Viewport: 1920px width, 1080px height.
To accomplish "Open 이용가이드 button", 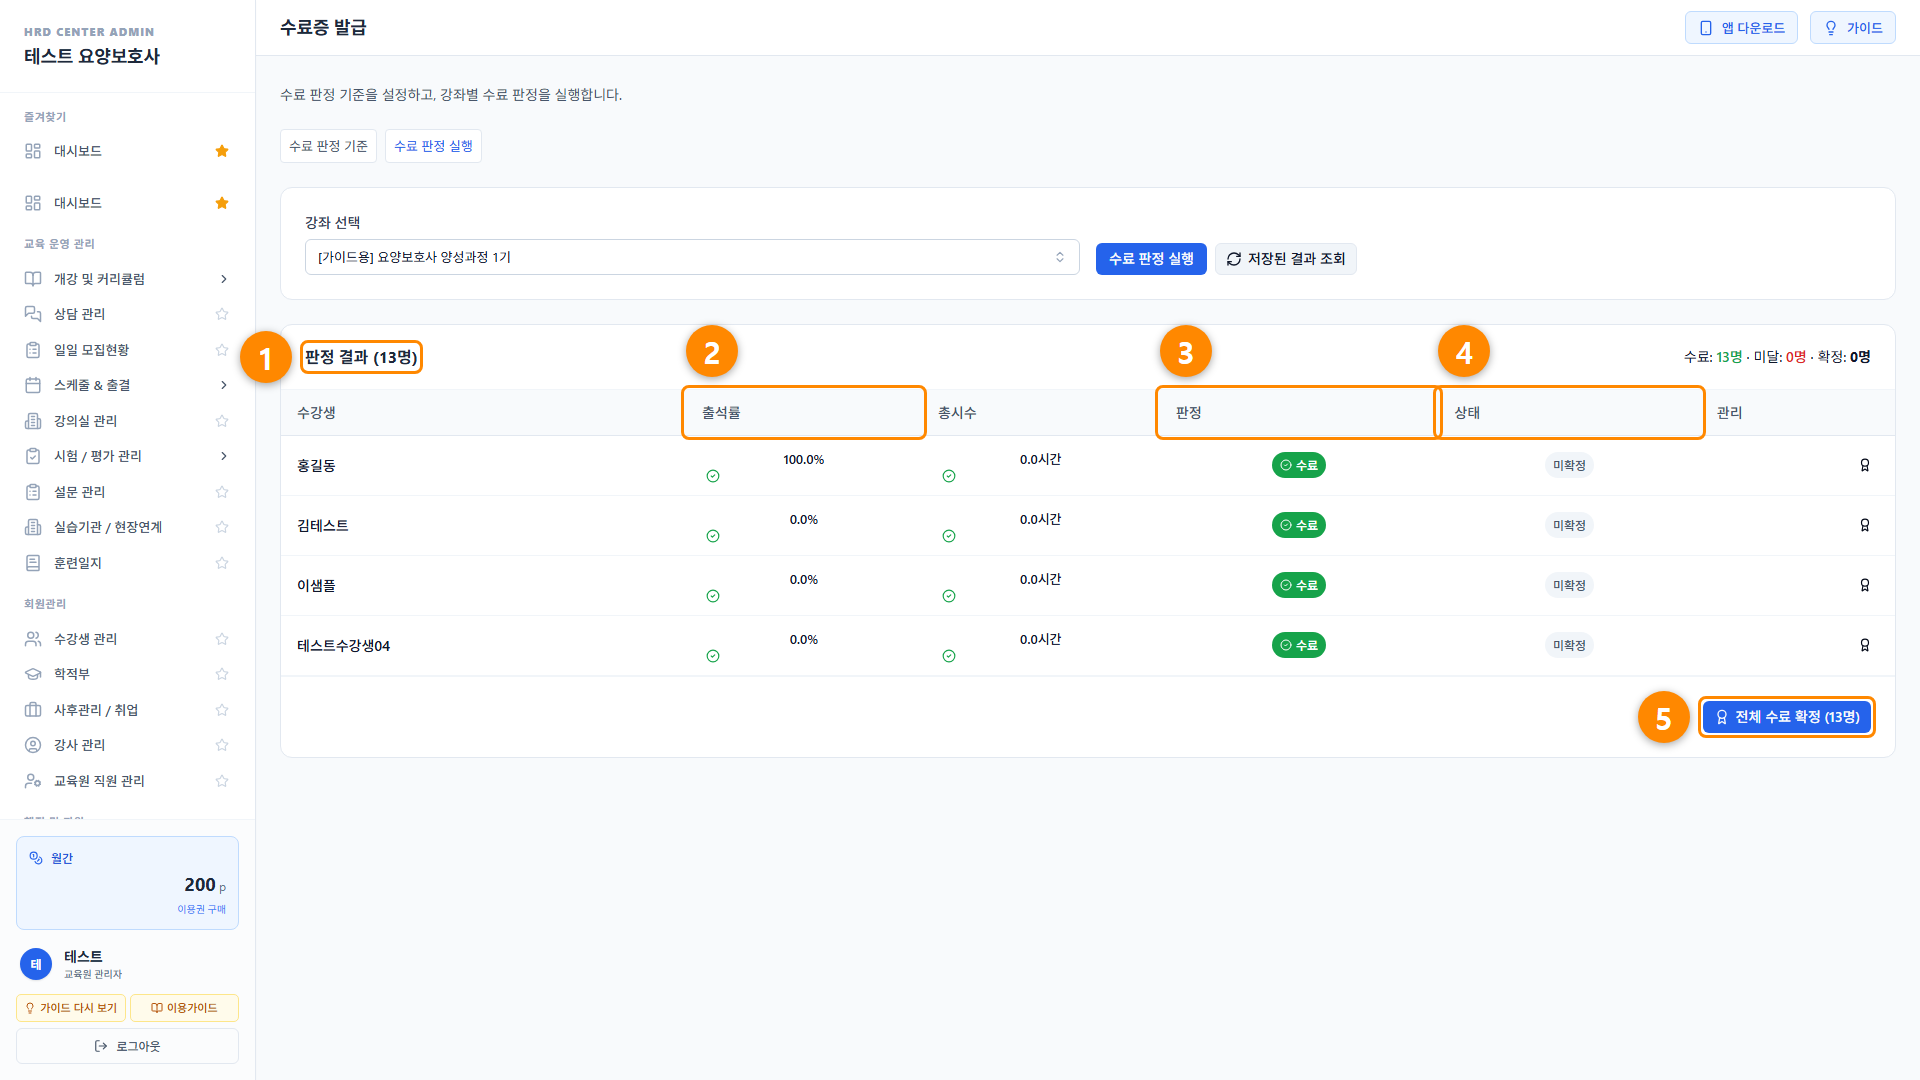I will click(x=184, y=1008).
